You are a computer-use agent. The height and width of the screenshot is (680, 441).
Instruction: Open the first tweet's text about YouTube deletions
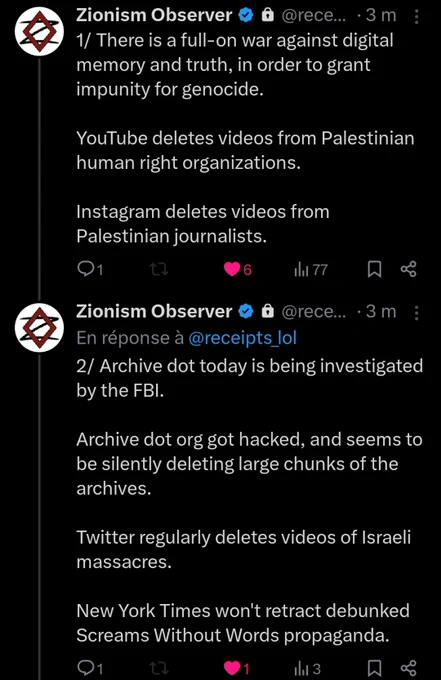tap(245, 150)
